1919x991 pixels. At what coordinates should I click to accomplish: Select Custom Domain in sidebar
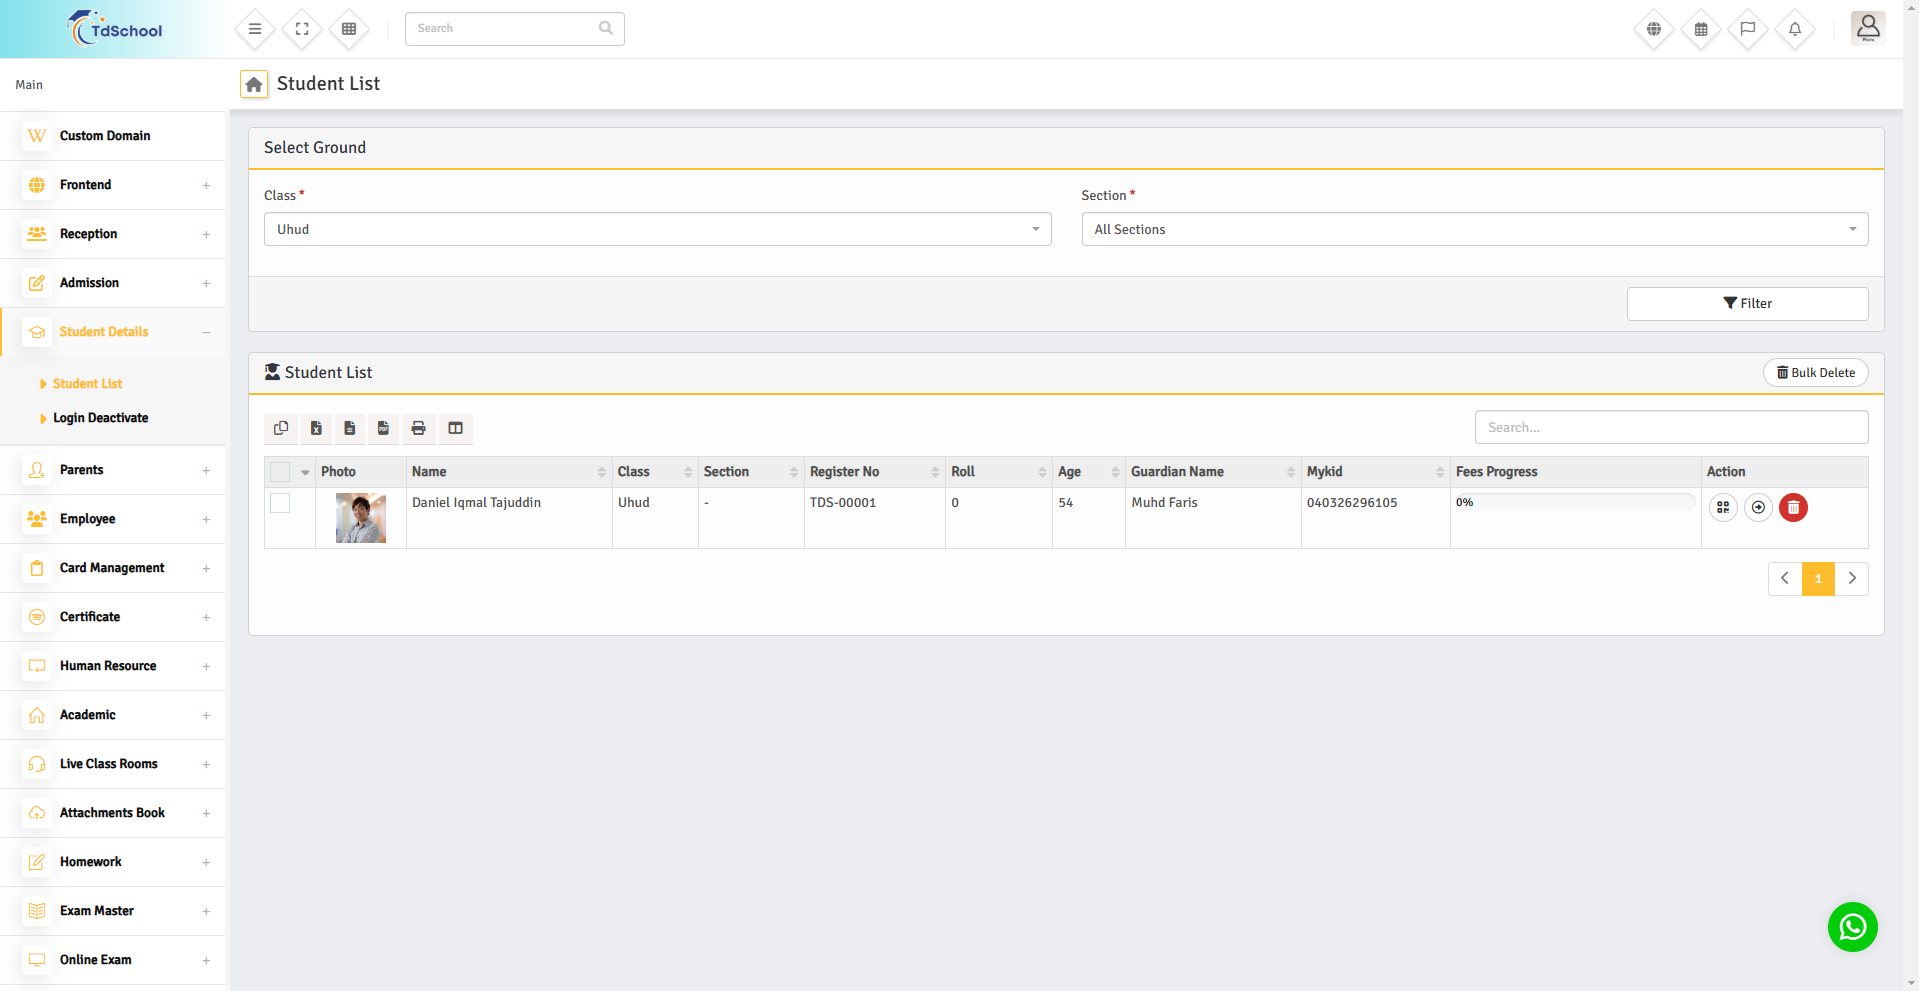pyautogui.click(x=105, y=136)
